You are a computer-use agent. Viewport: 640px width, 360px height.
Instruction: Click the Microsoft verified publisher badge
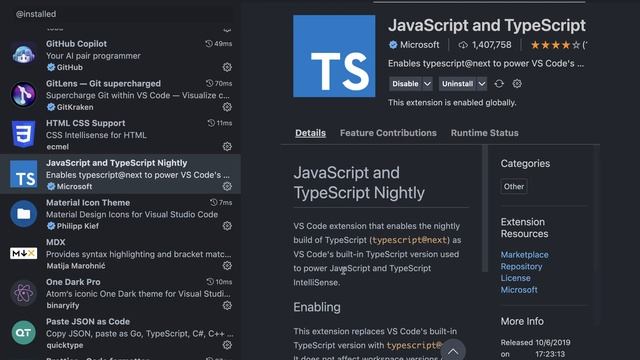click(393, 45)
